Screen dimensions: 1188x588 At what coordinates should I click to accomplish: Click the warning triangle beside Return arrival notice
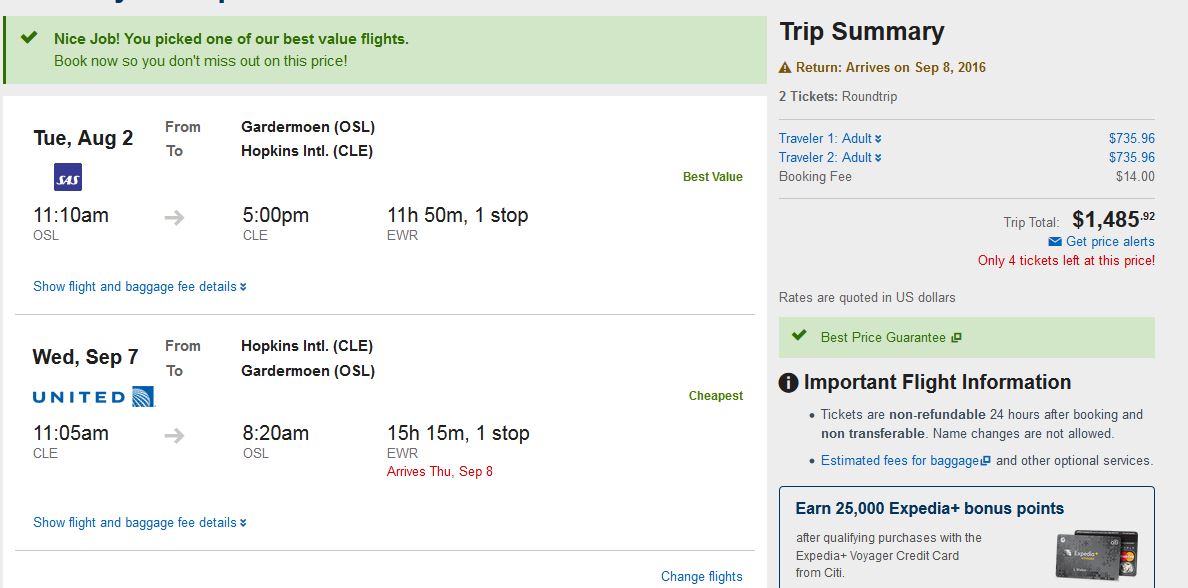coord(785,68)
